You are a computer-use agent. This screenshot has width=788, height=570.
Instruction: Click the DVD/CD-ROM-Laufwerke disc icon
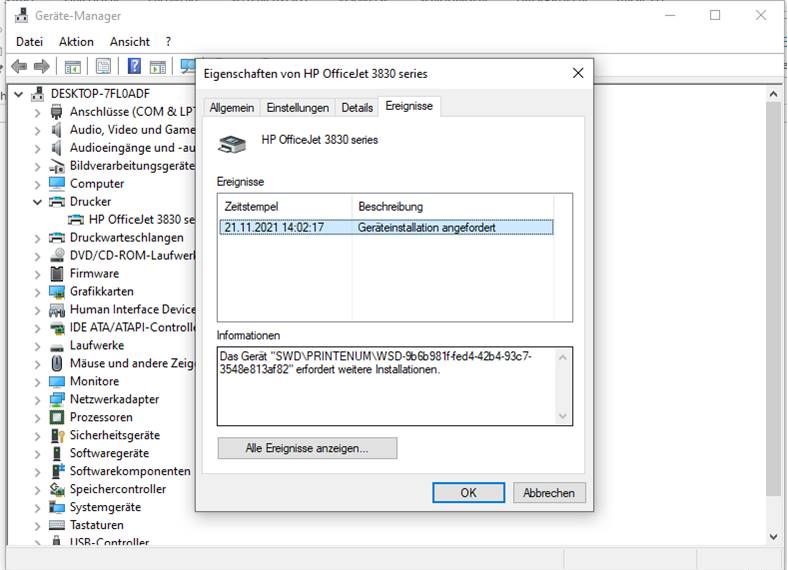pos(57,255)
